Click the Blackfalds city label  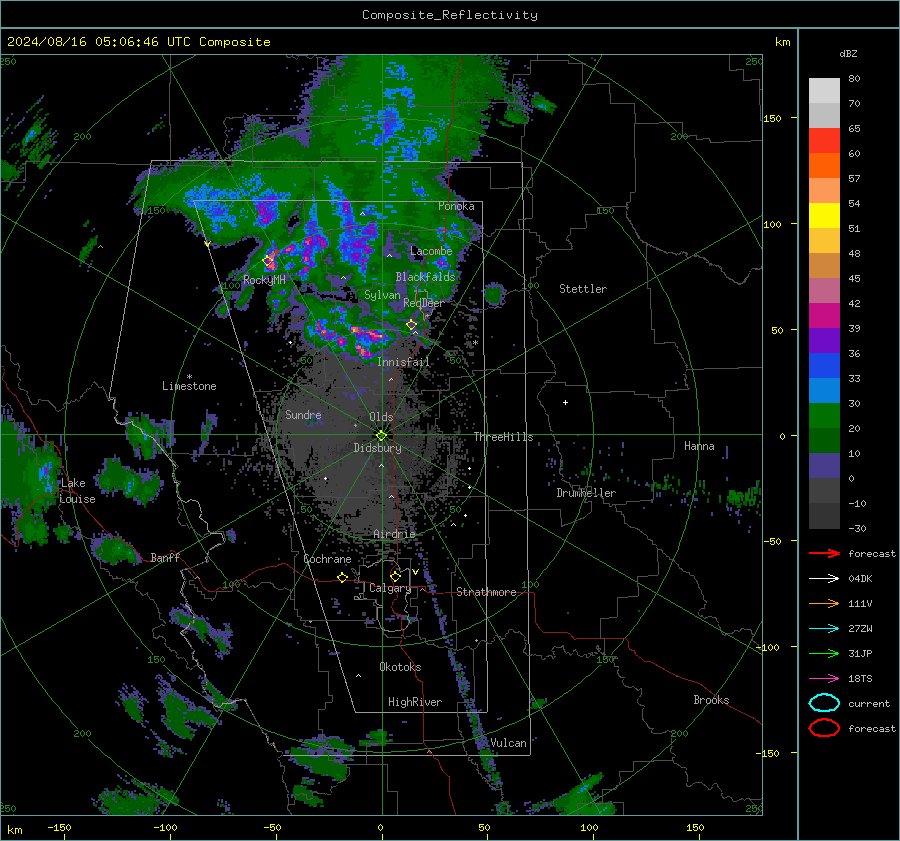425,277
